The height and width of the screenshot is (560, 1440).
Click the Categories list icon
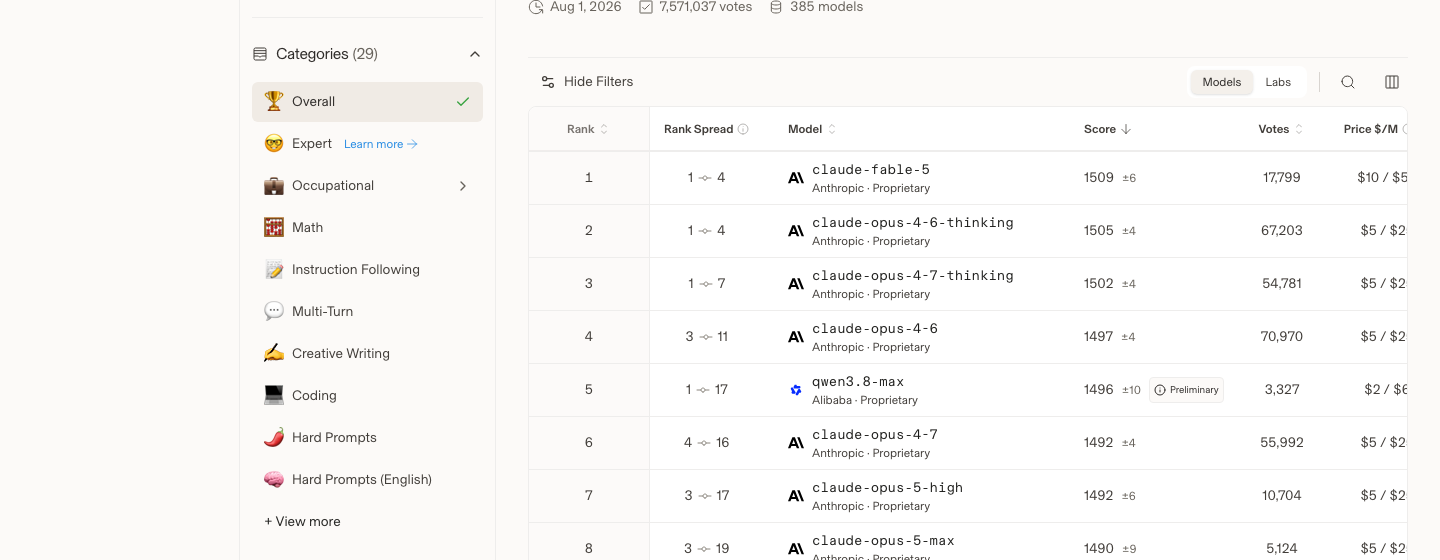point(260,54)
